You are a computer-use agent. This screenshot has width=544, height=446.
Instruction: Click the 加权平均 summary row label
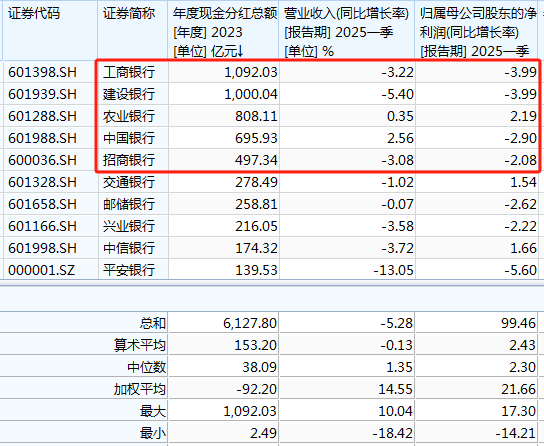pyautogui.click(x=140, y=389)
